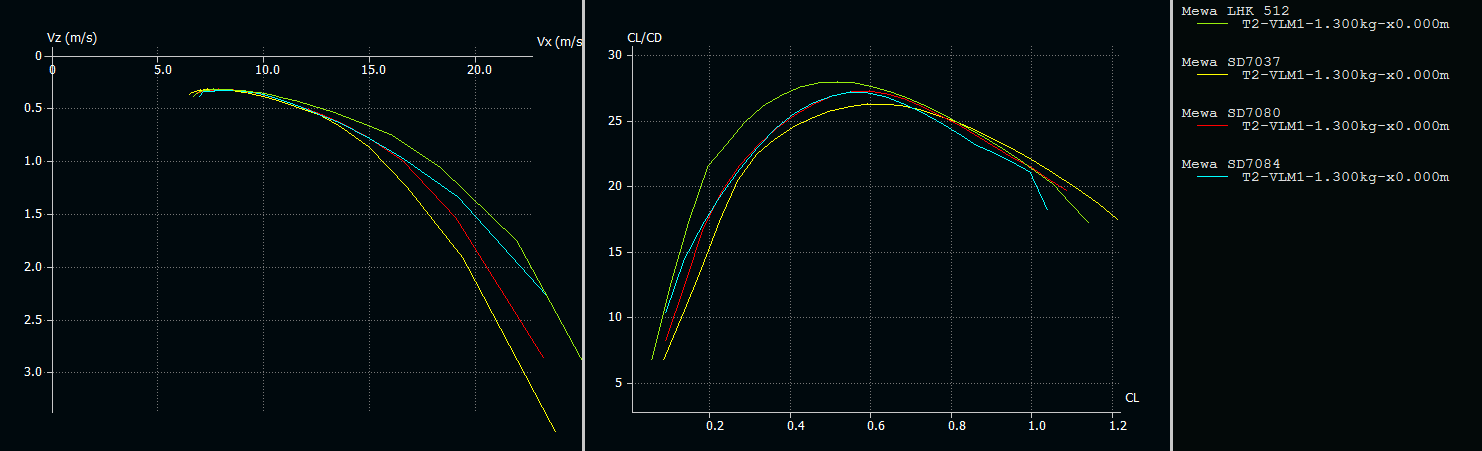The width and height of the screenshot is (1482, 451).
Task: Select the T2-VLM1 polar under SD7037
Action: (1344, 75)
